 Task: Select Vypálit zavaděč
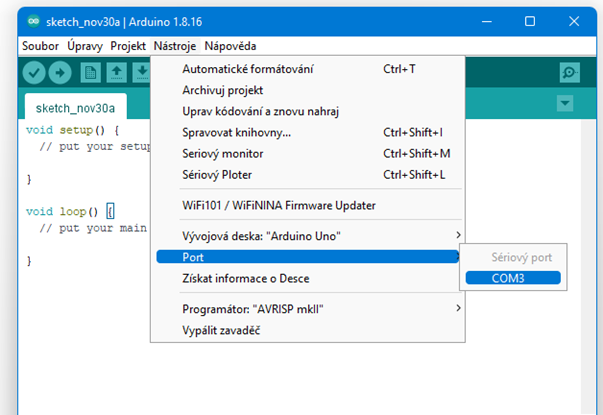pyautogui.click(x=308, y=330)
